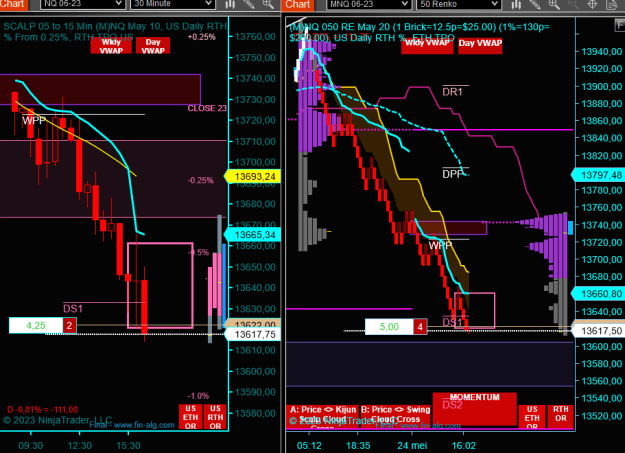Viewport: 625px width, 453px height.
Task: Click the DPP pivot label
Action: pos(453,174)
